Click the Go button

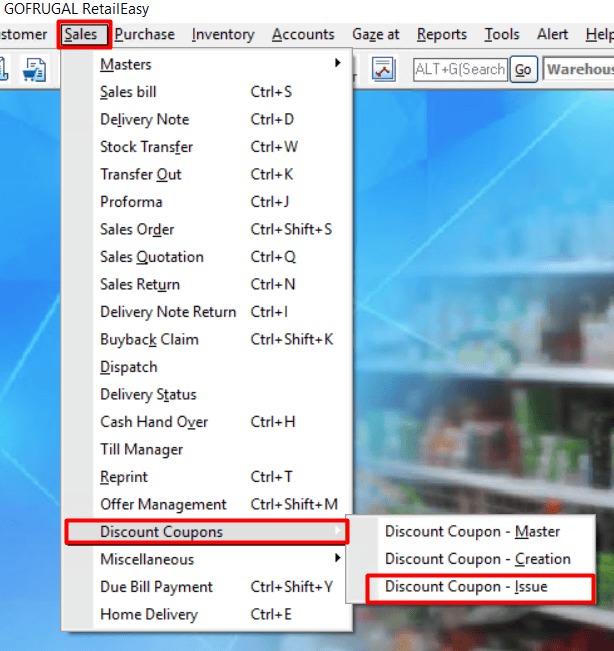click(x=523, y=69)
